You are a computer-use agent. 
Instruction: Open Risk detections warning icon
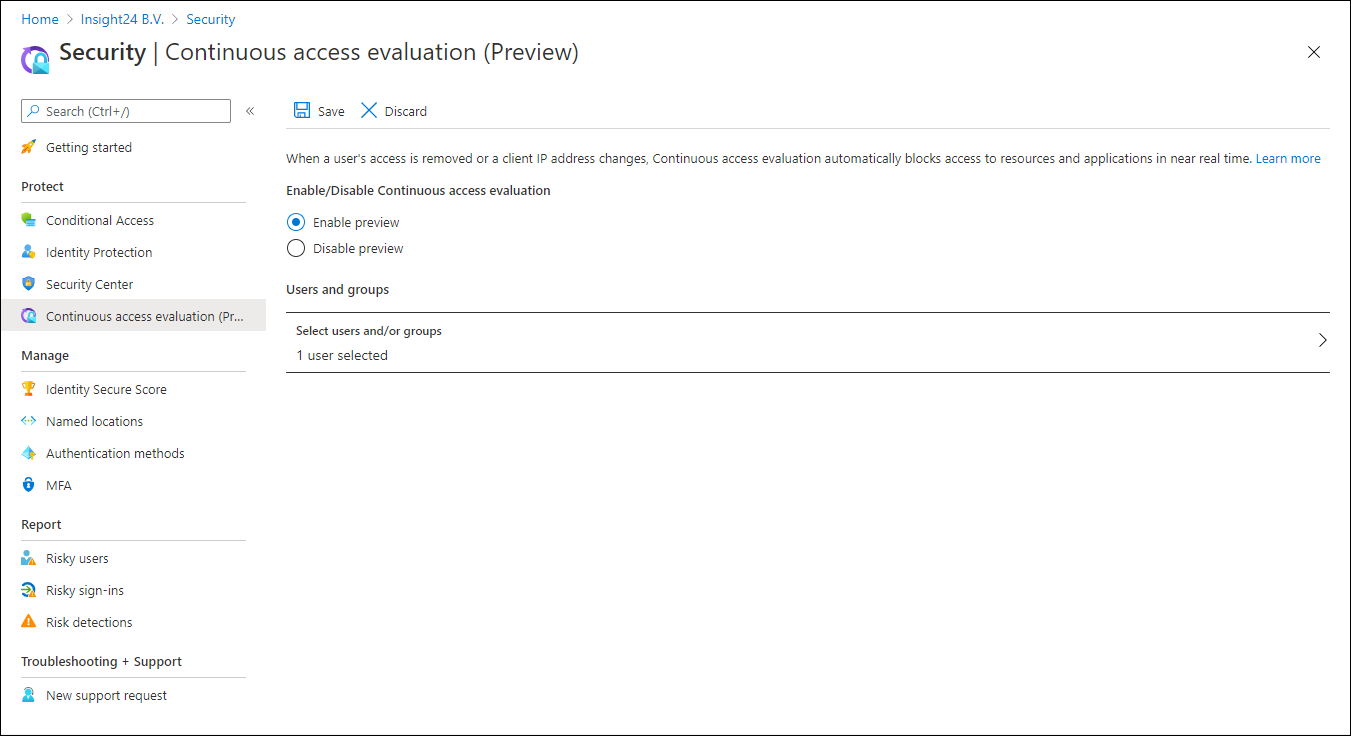(29, 622)
